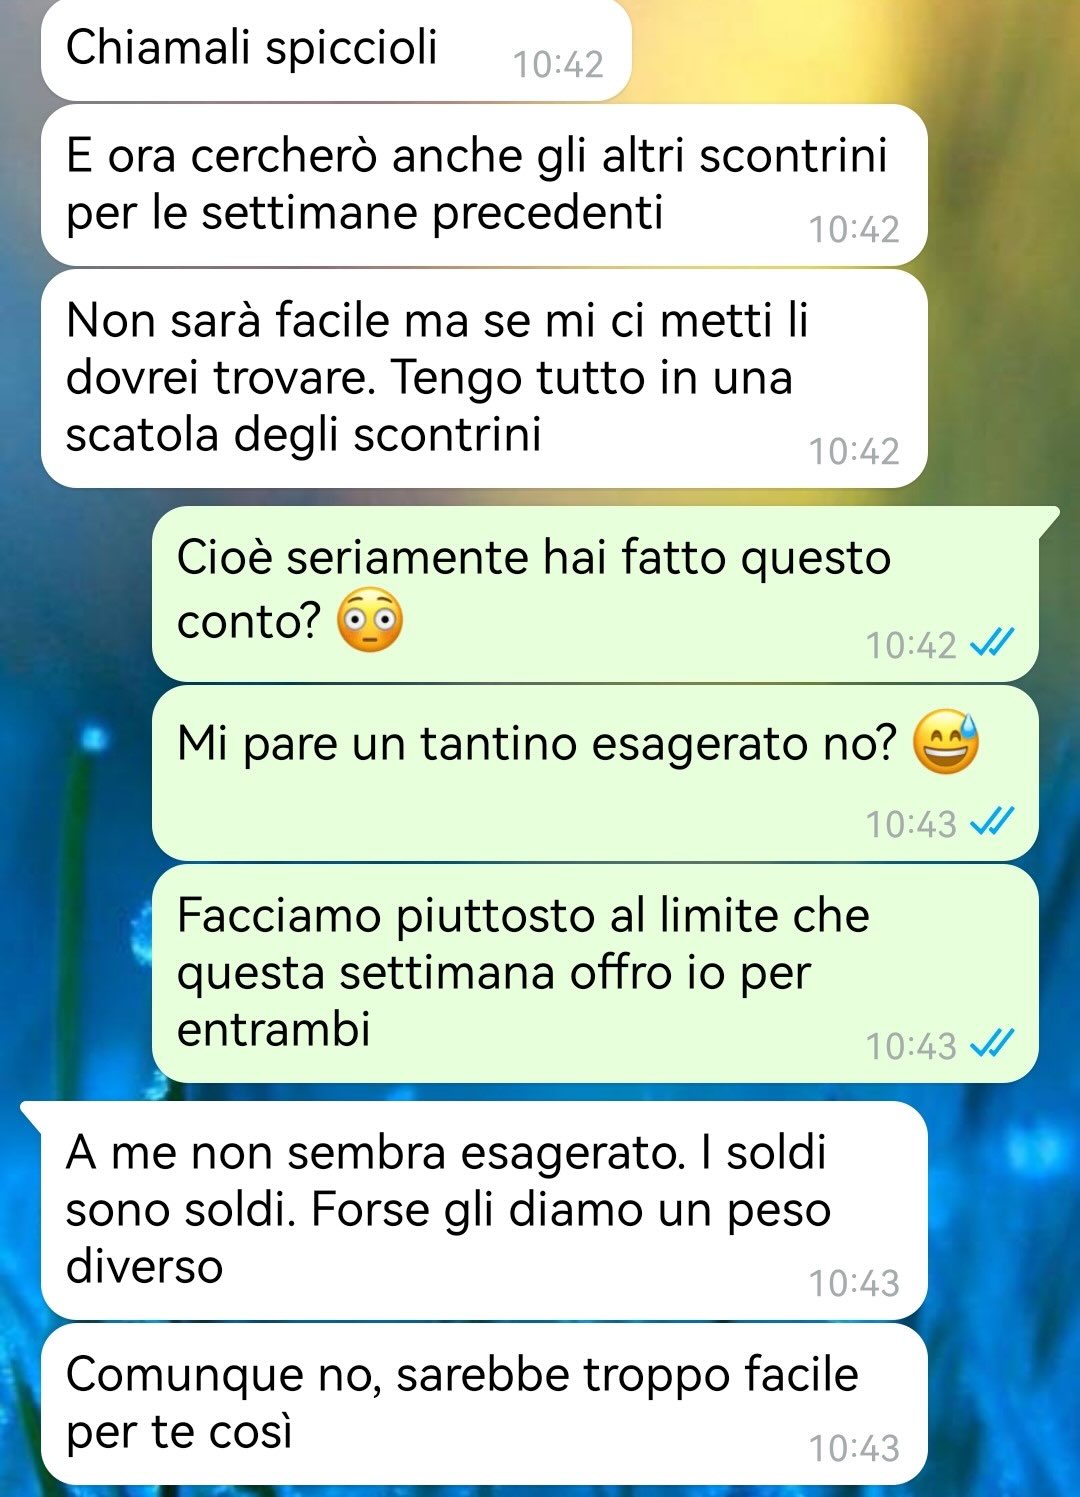
Task: Select the 'I soldi sono soldi' message
Action: pyautogui.click(x=474, y=1210)
